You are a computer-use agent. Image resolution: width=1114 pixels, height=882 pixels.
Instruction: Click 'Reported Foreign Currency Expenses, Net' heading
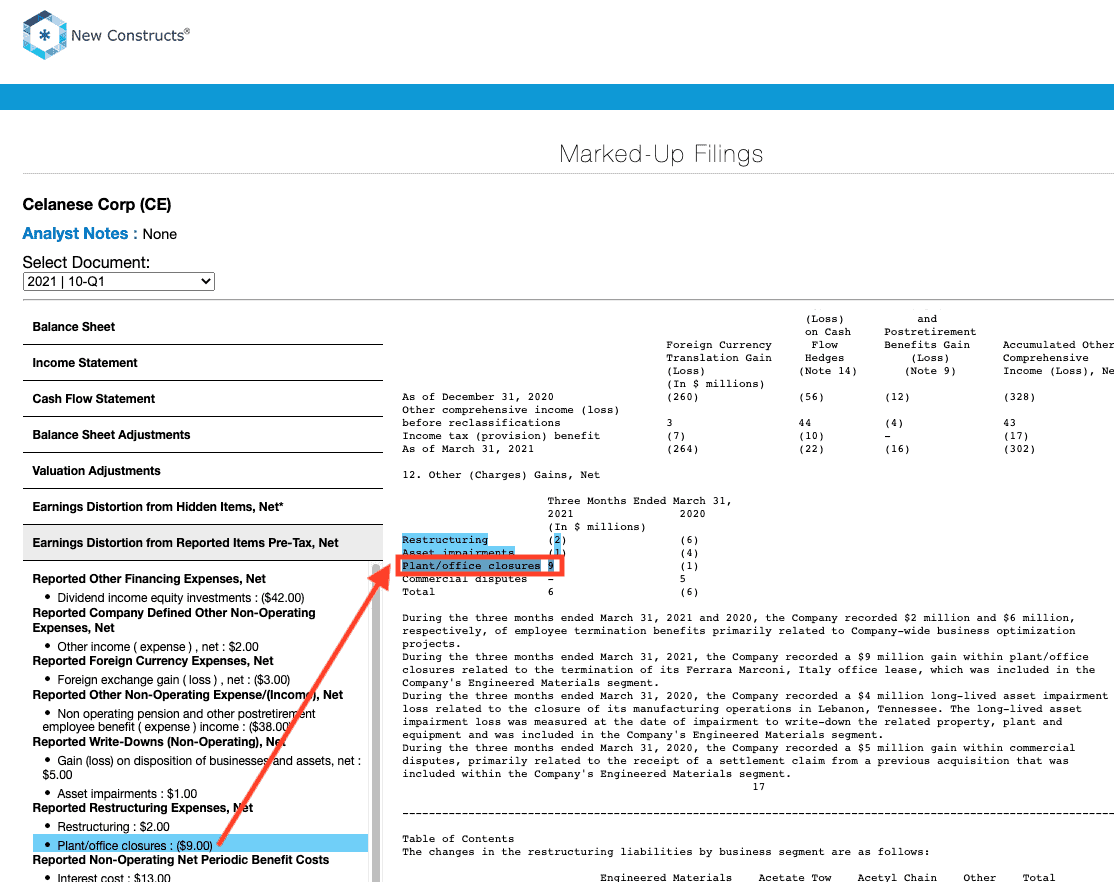153,661
